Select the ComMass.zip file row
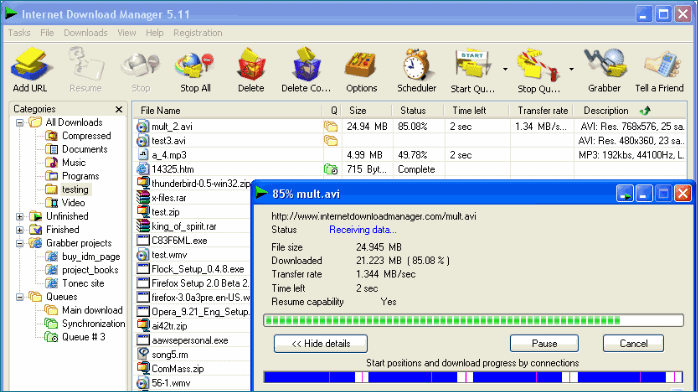The height and width of the screenshot is (392, 698). [192, 369]
